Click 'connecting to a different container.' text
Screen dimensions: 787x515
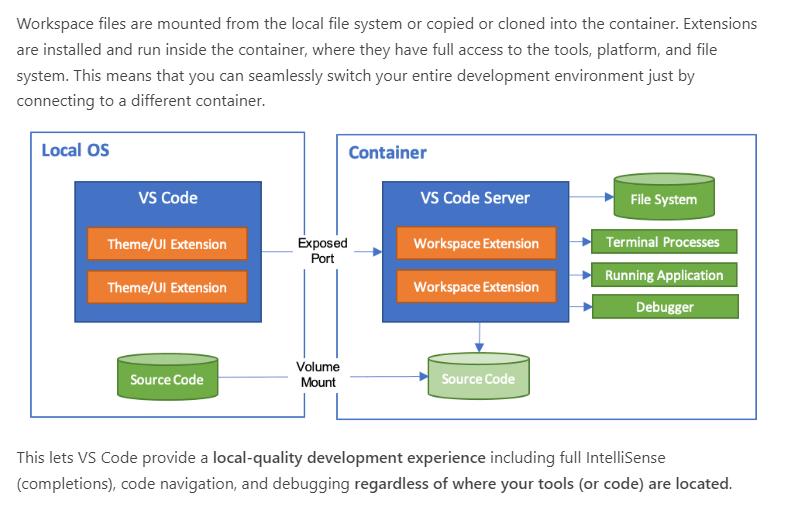point(141,101)
